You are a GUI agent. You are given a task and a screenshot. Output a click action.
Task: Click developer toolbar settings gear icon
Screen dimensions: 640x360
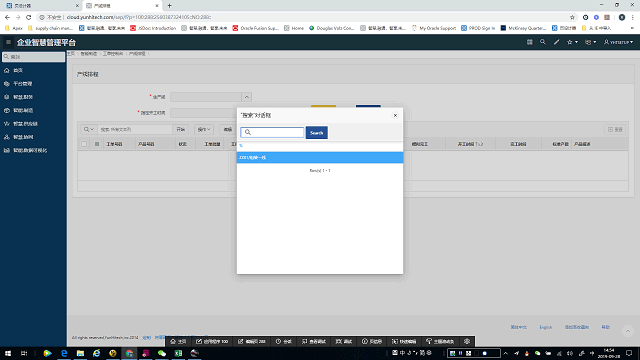[467, 341]
